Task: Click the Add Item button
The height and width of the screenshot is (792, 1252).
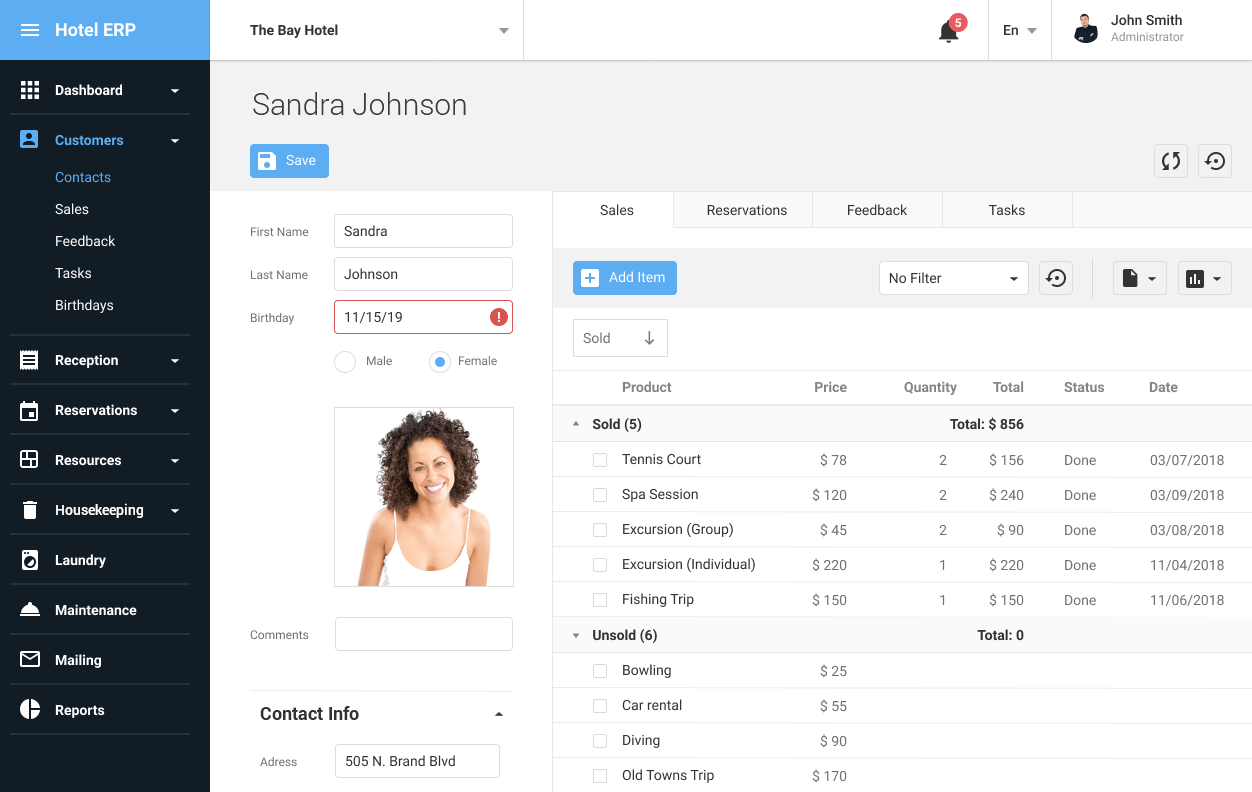Action: (624, 278)
